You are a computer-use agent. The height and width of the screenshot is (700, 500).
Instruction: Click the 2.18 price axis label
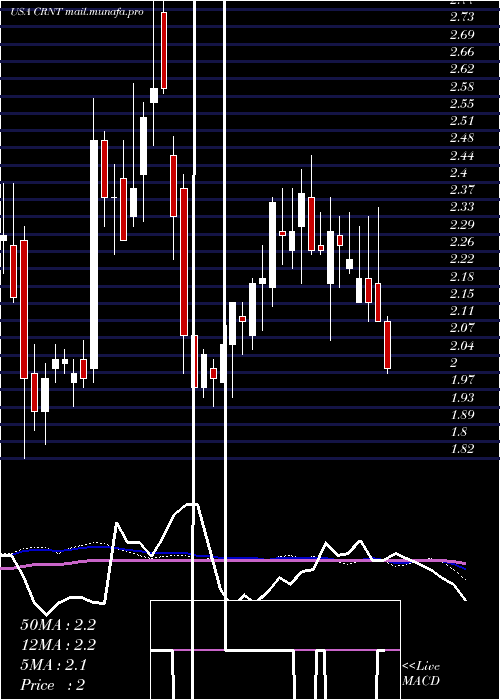click(x=462, y=276)
